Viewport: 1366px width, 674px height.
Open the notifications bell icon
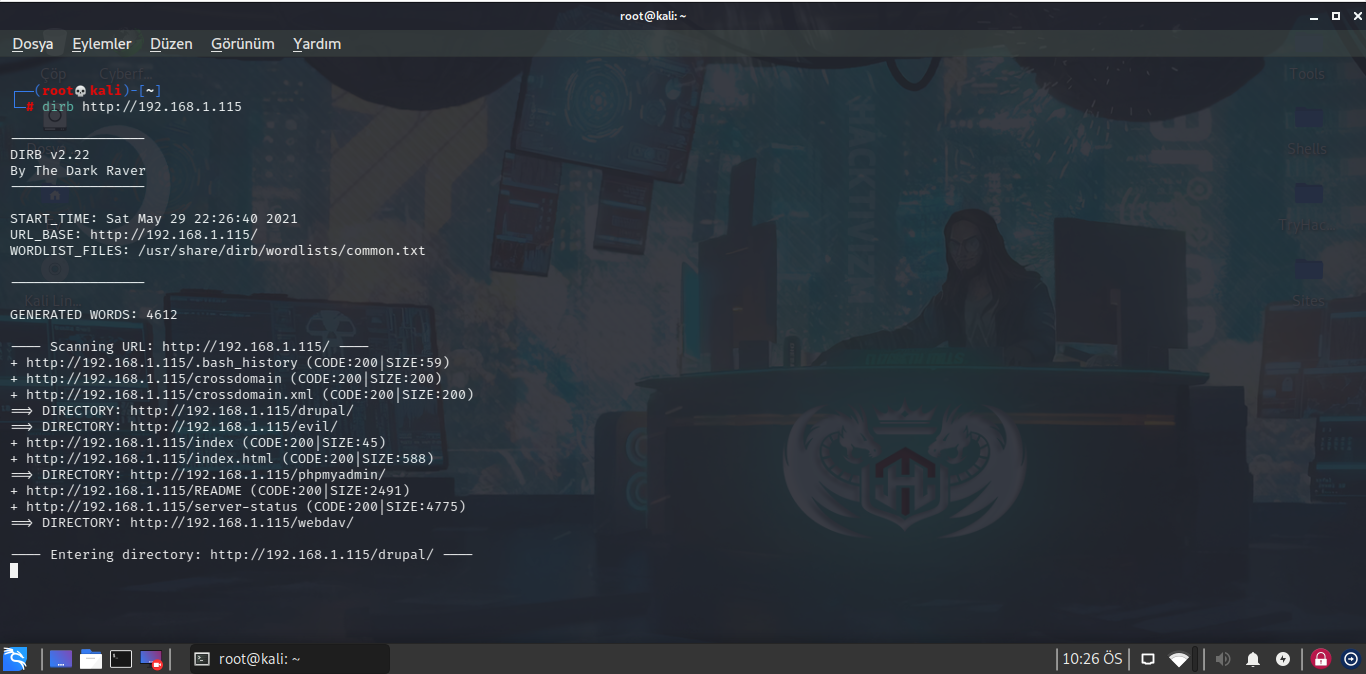click(1253, 659)
